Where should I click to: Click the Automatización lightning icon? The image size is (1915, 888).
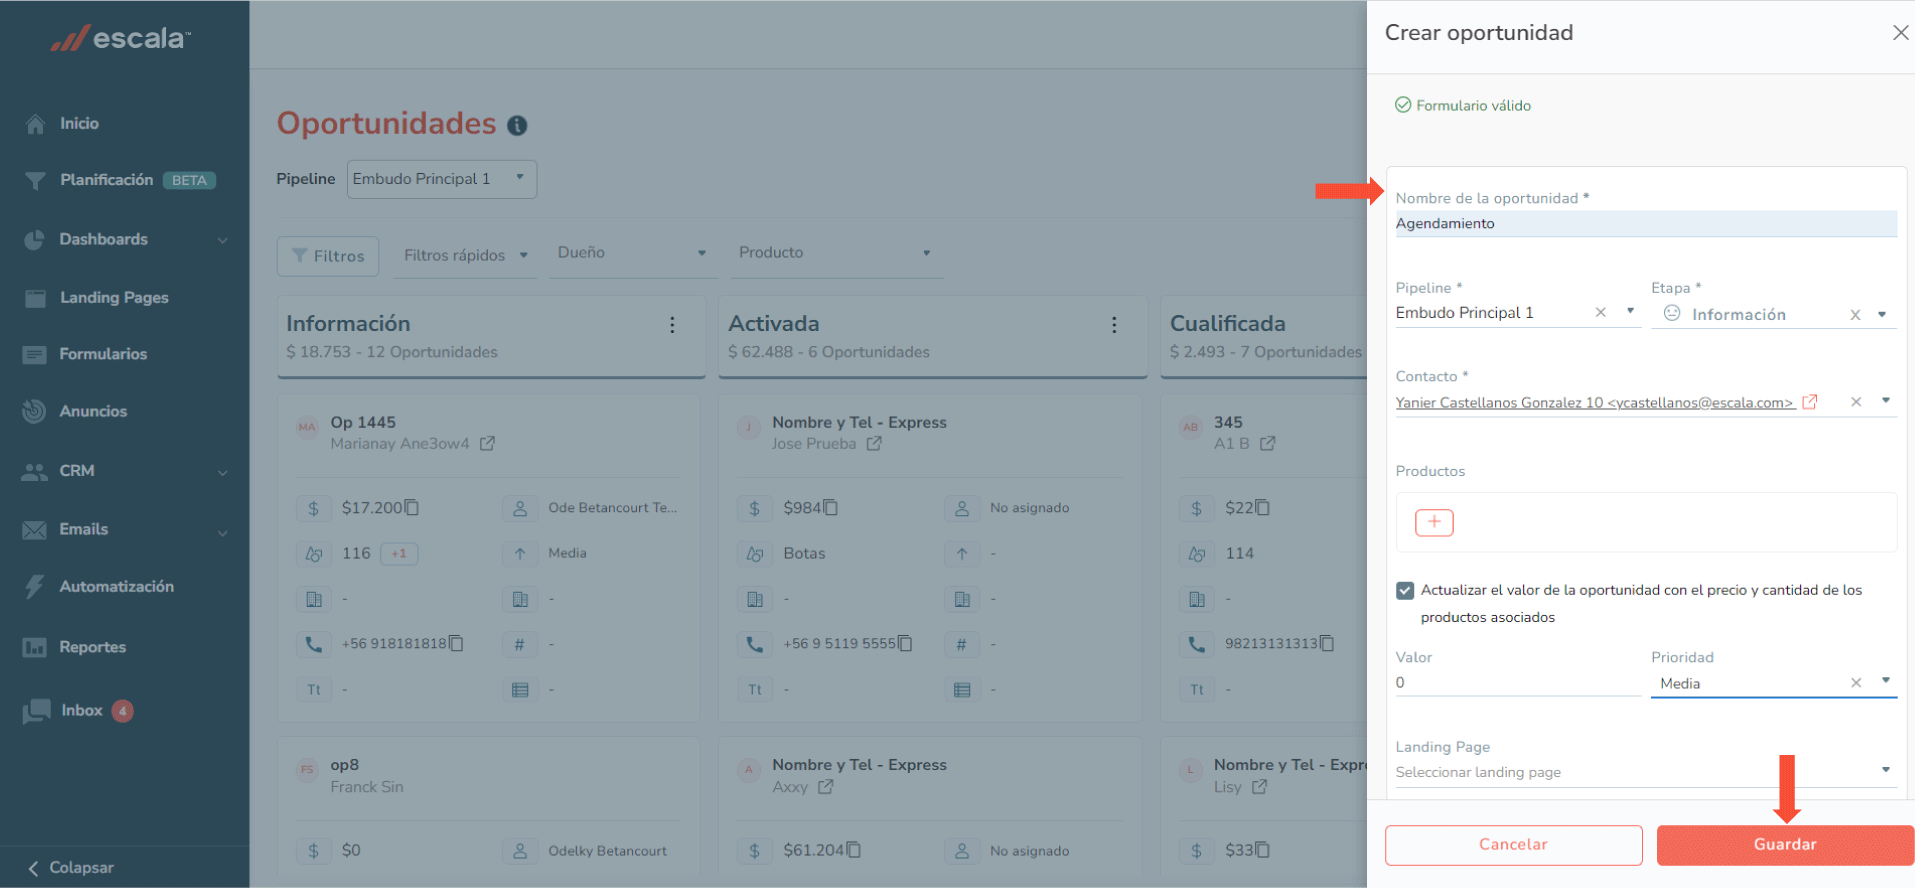point(35,587)
